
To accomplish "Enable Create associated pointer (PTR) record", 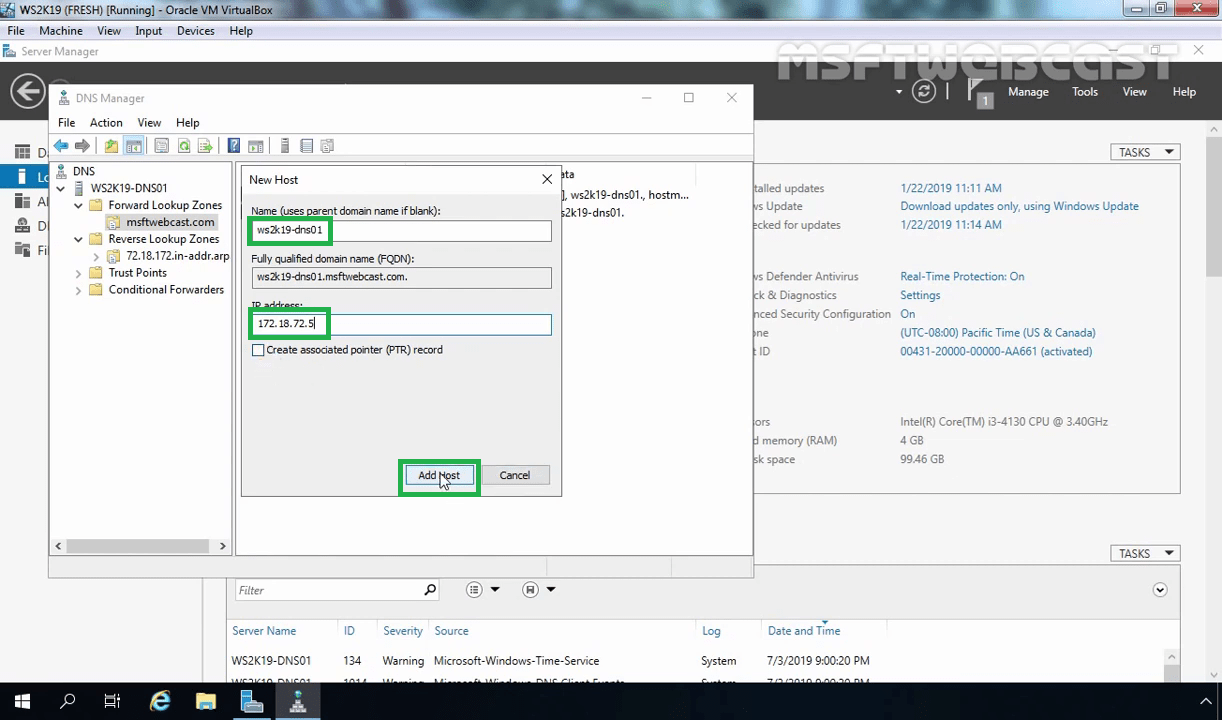I will tap(258, 350).
